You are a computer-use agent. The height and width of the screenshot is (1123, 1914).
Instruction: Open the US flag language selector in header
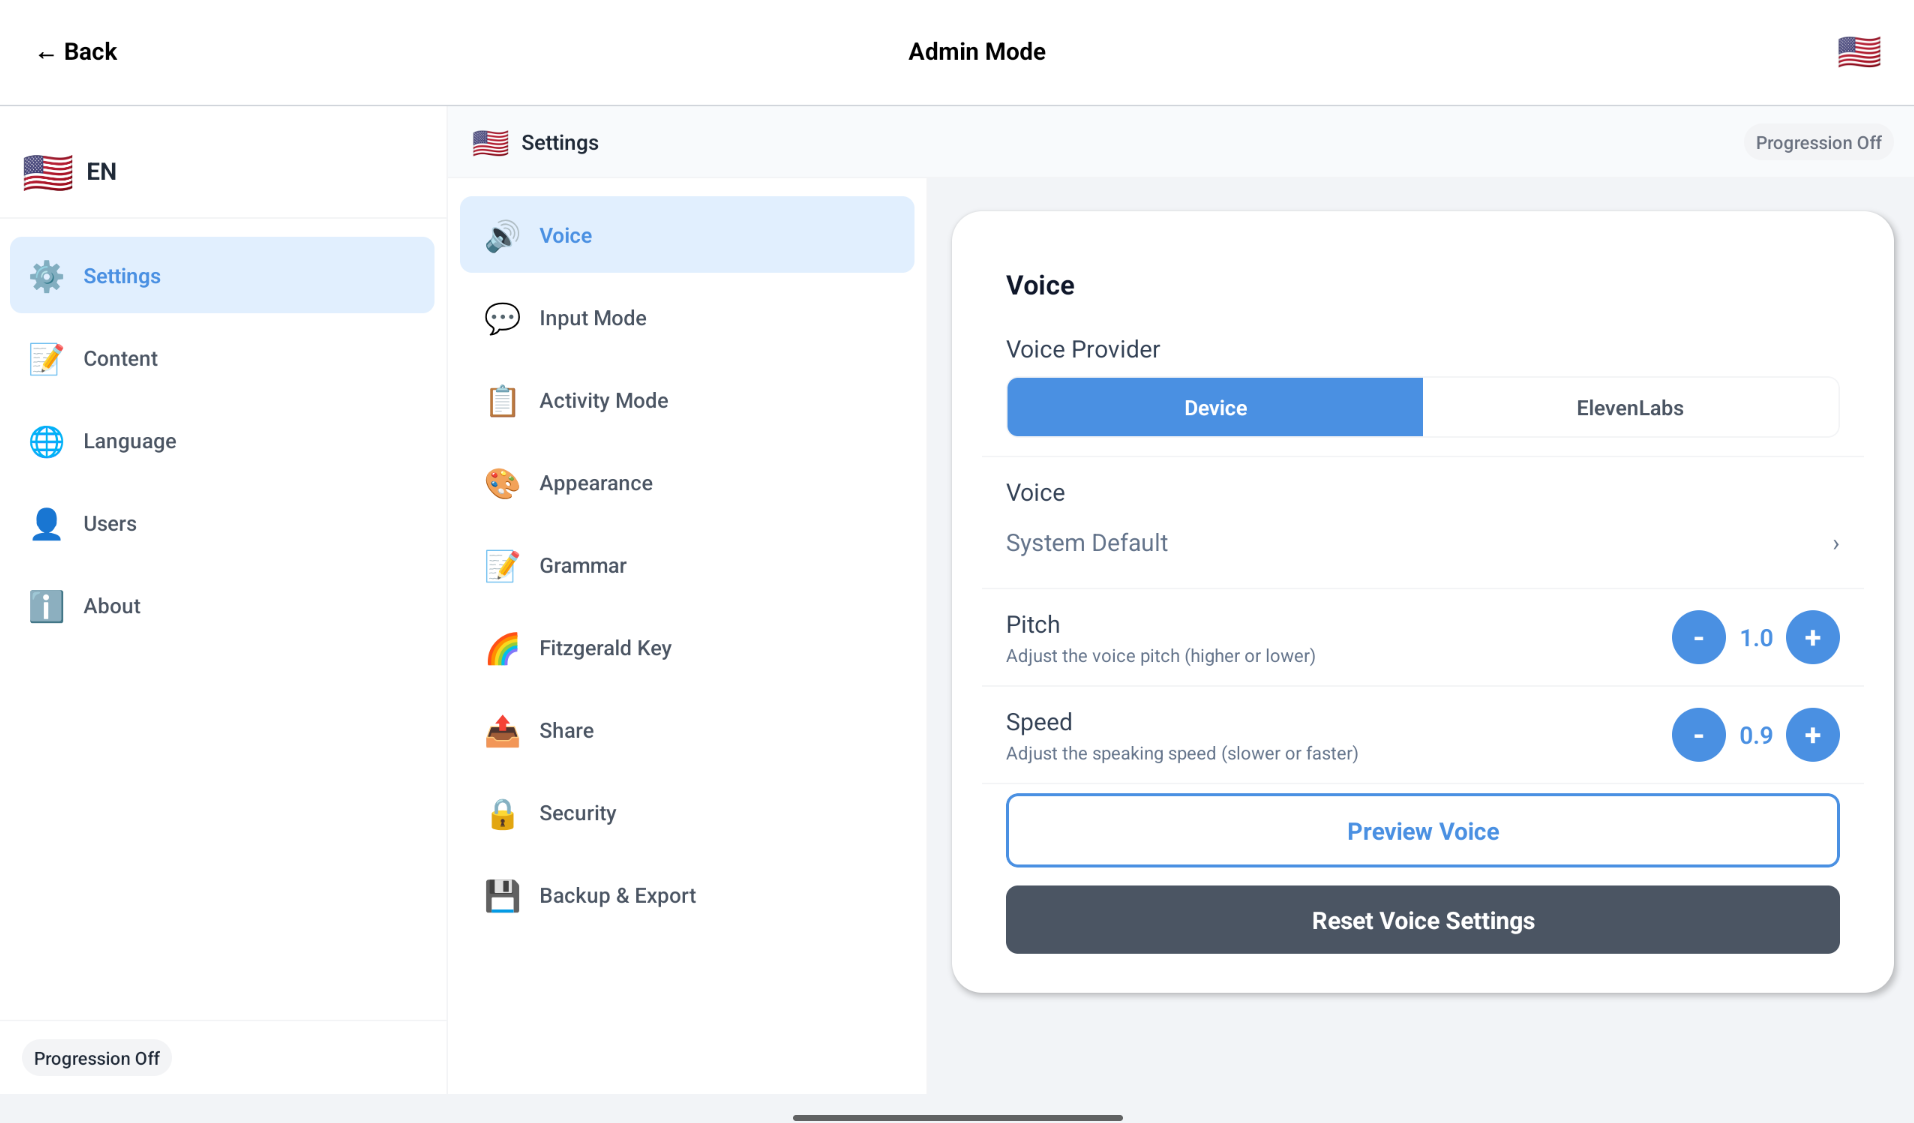click(x=1858, y=52)
